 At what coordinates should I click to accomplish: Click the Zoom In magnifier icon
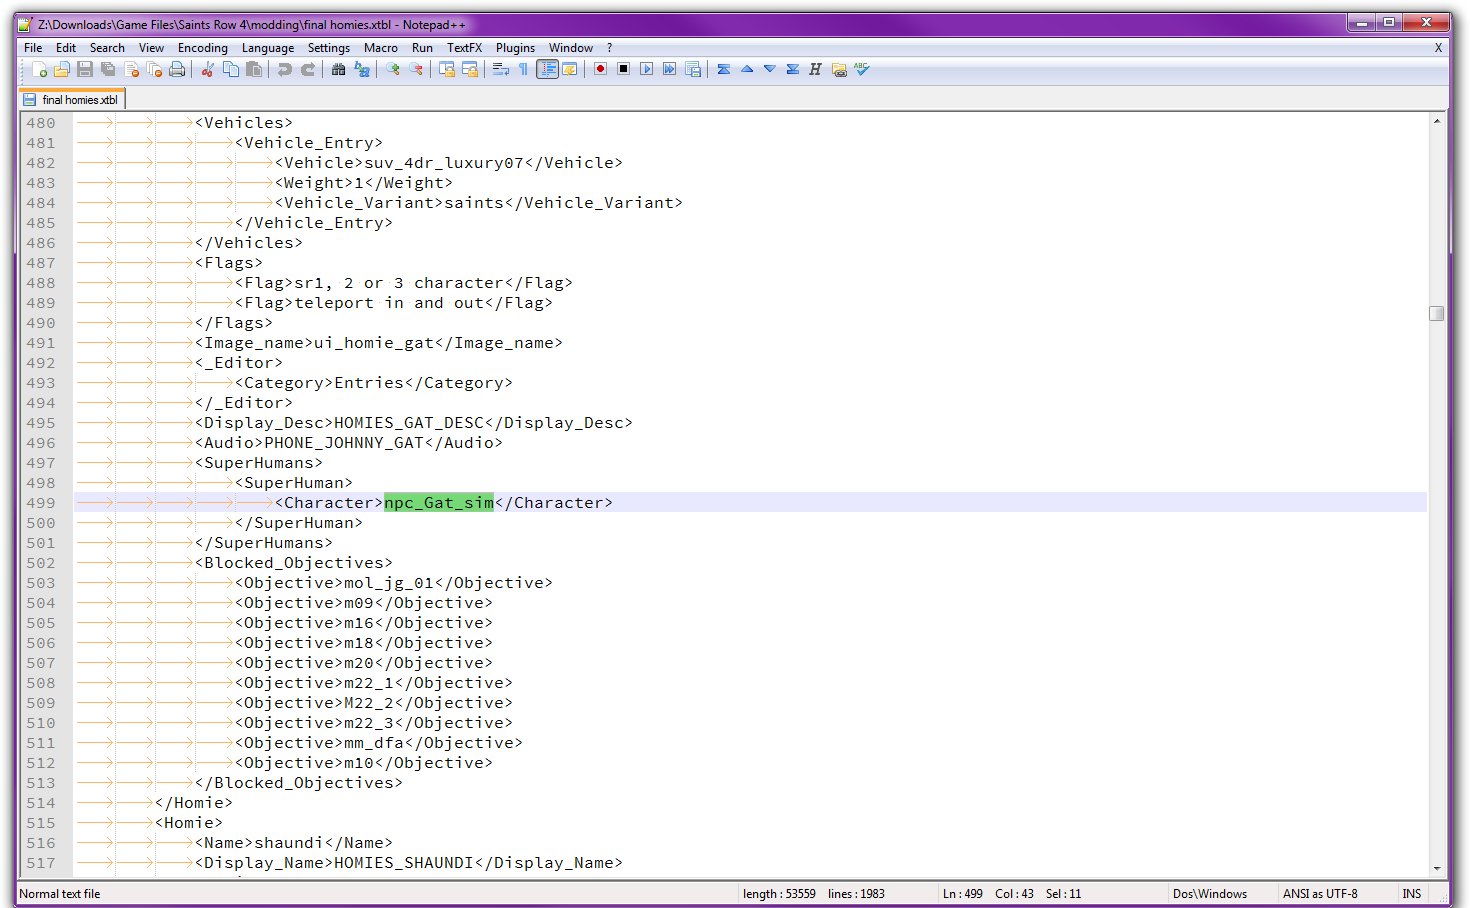393,69
